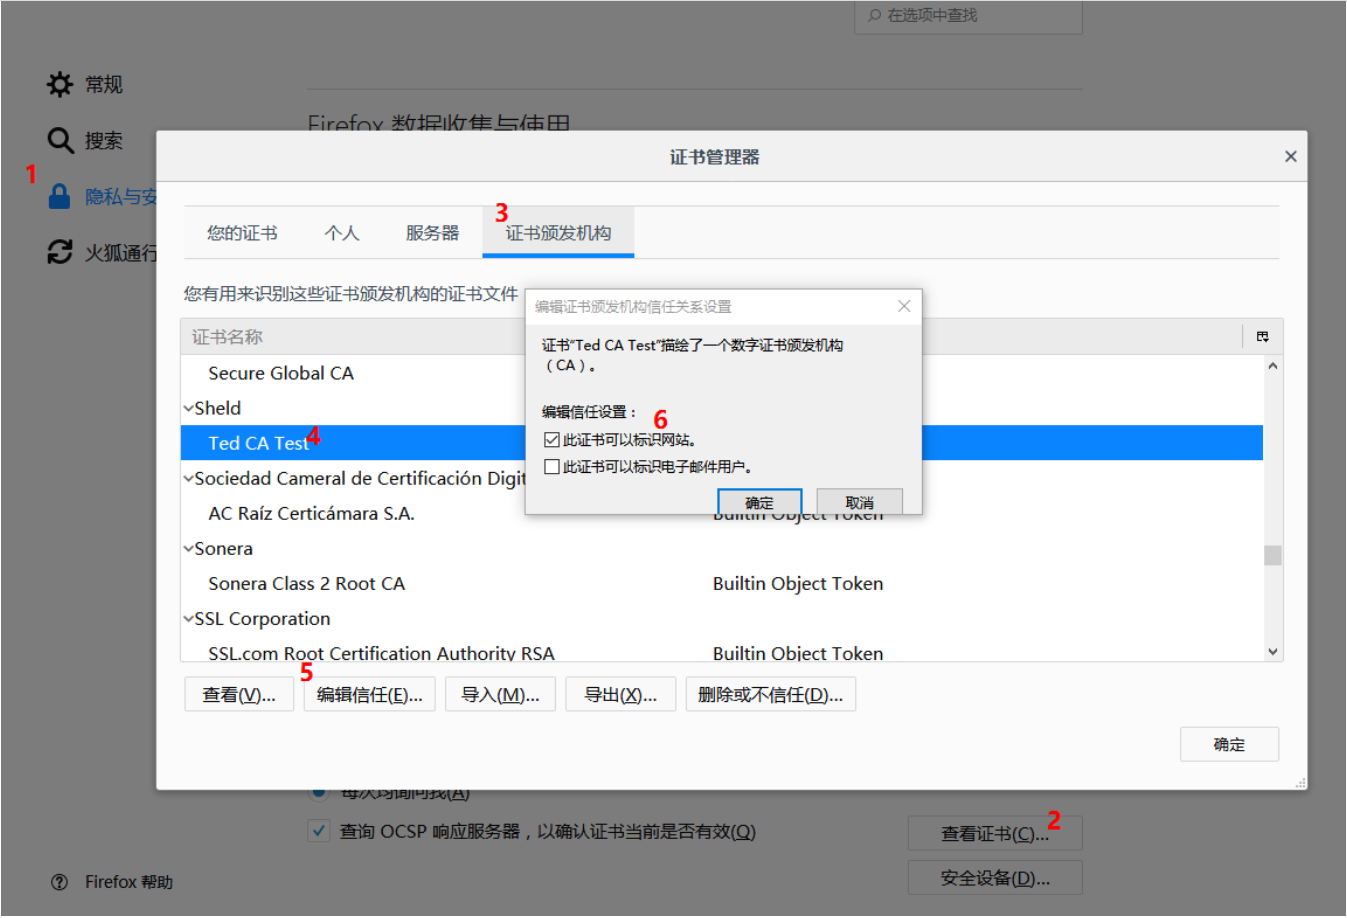Collapse the Sonera certificate group
The image size is (1347, 918).
coord(190,548)
